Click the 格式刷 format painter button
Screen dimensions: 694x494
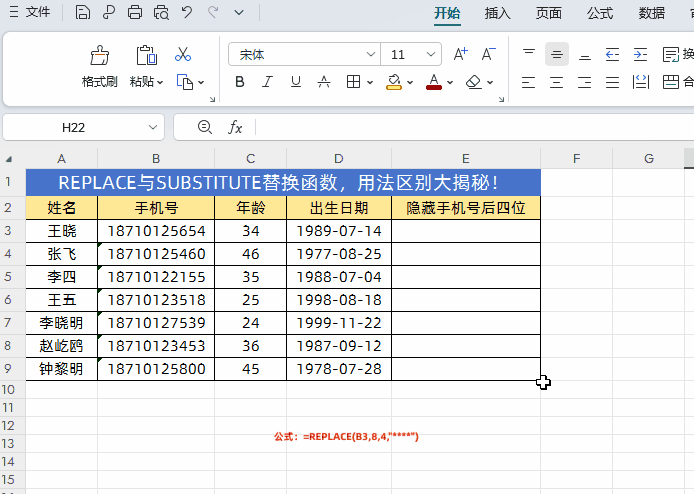pyautogui.click(x=100, y=66)
